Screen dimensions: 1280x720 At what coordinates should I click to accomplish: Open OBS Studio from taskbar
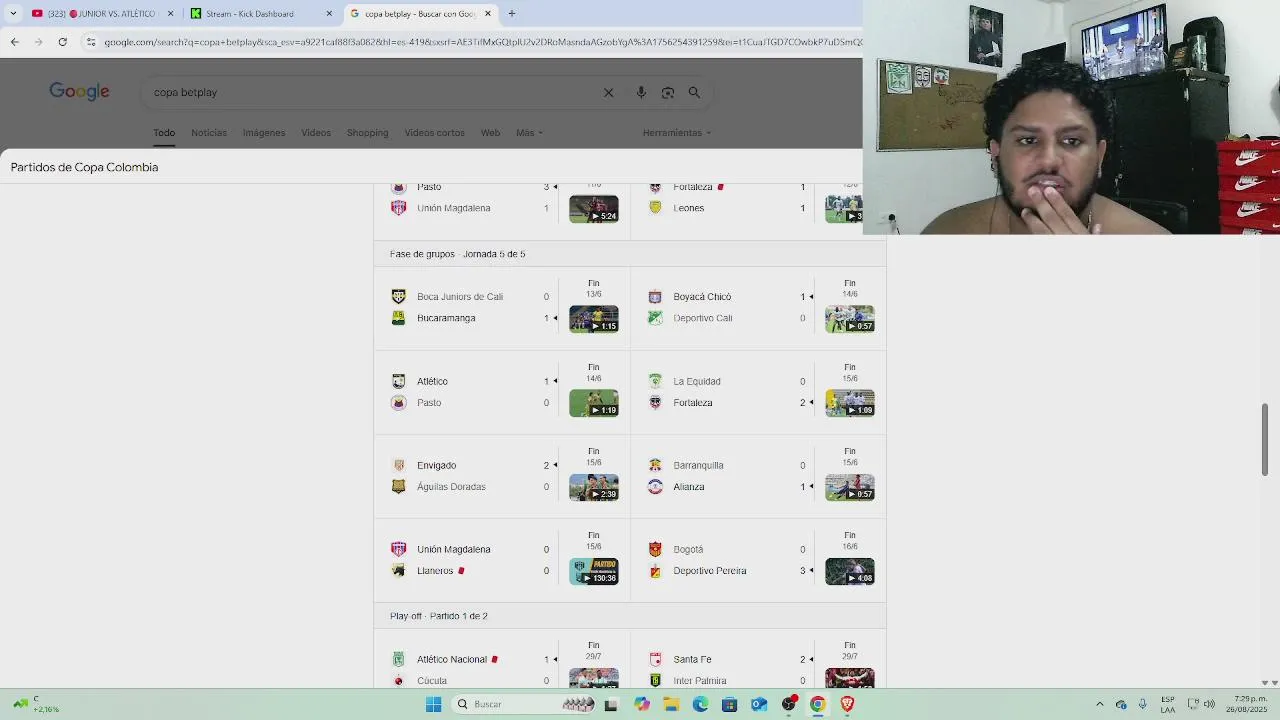[x=789, y=704]
